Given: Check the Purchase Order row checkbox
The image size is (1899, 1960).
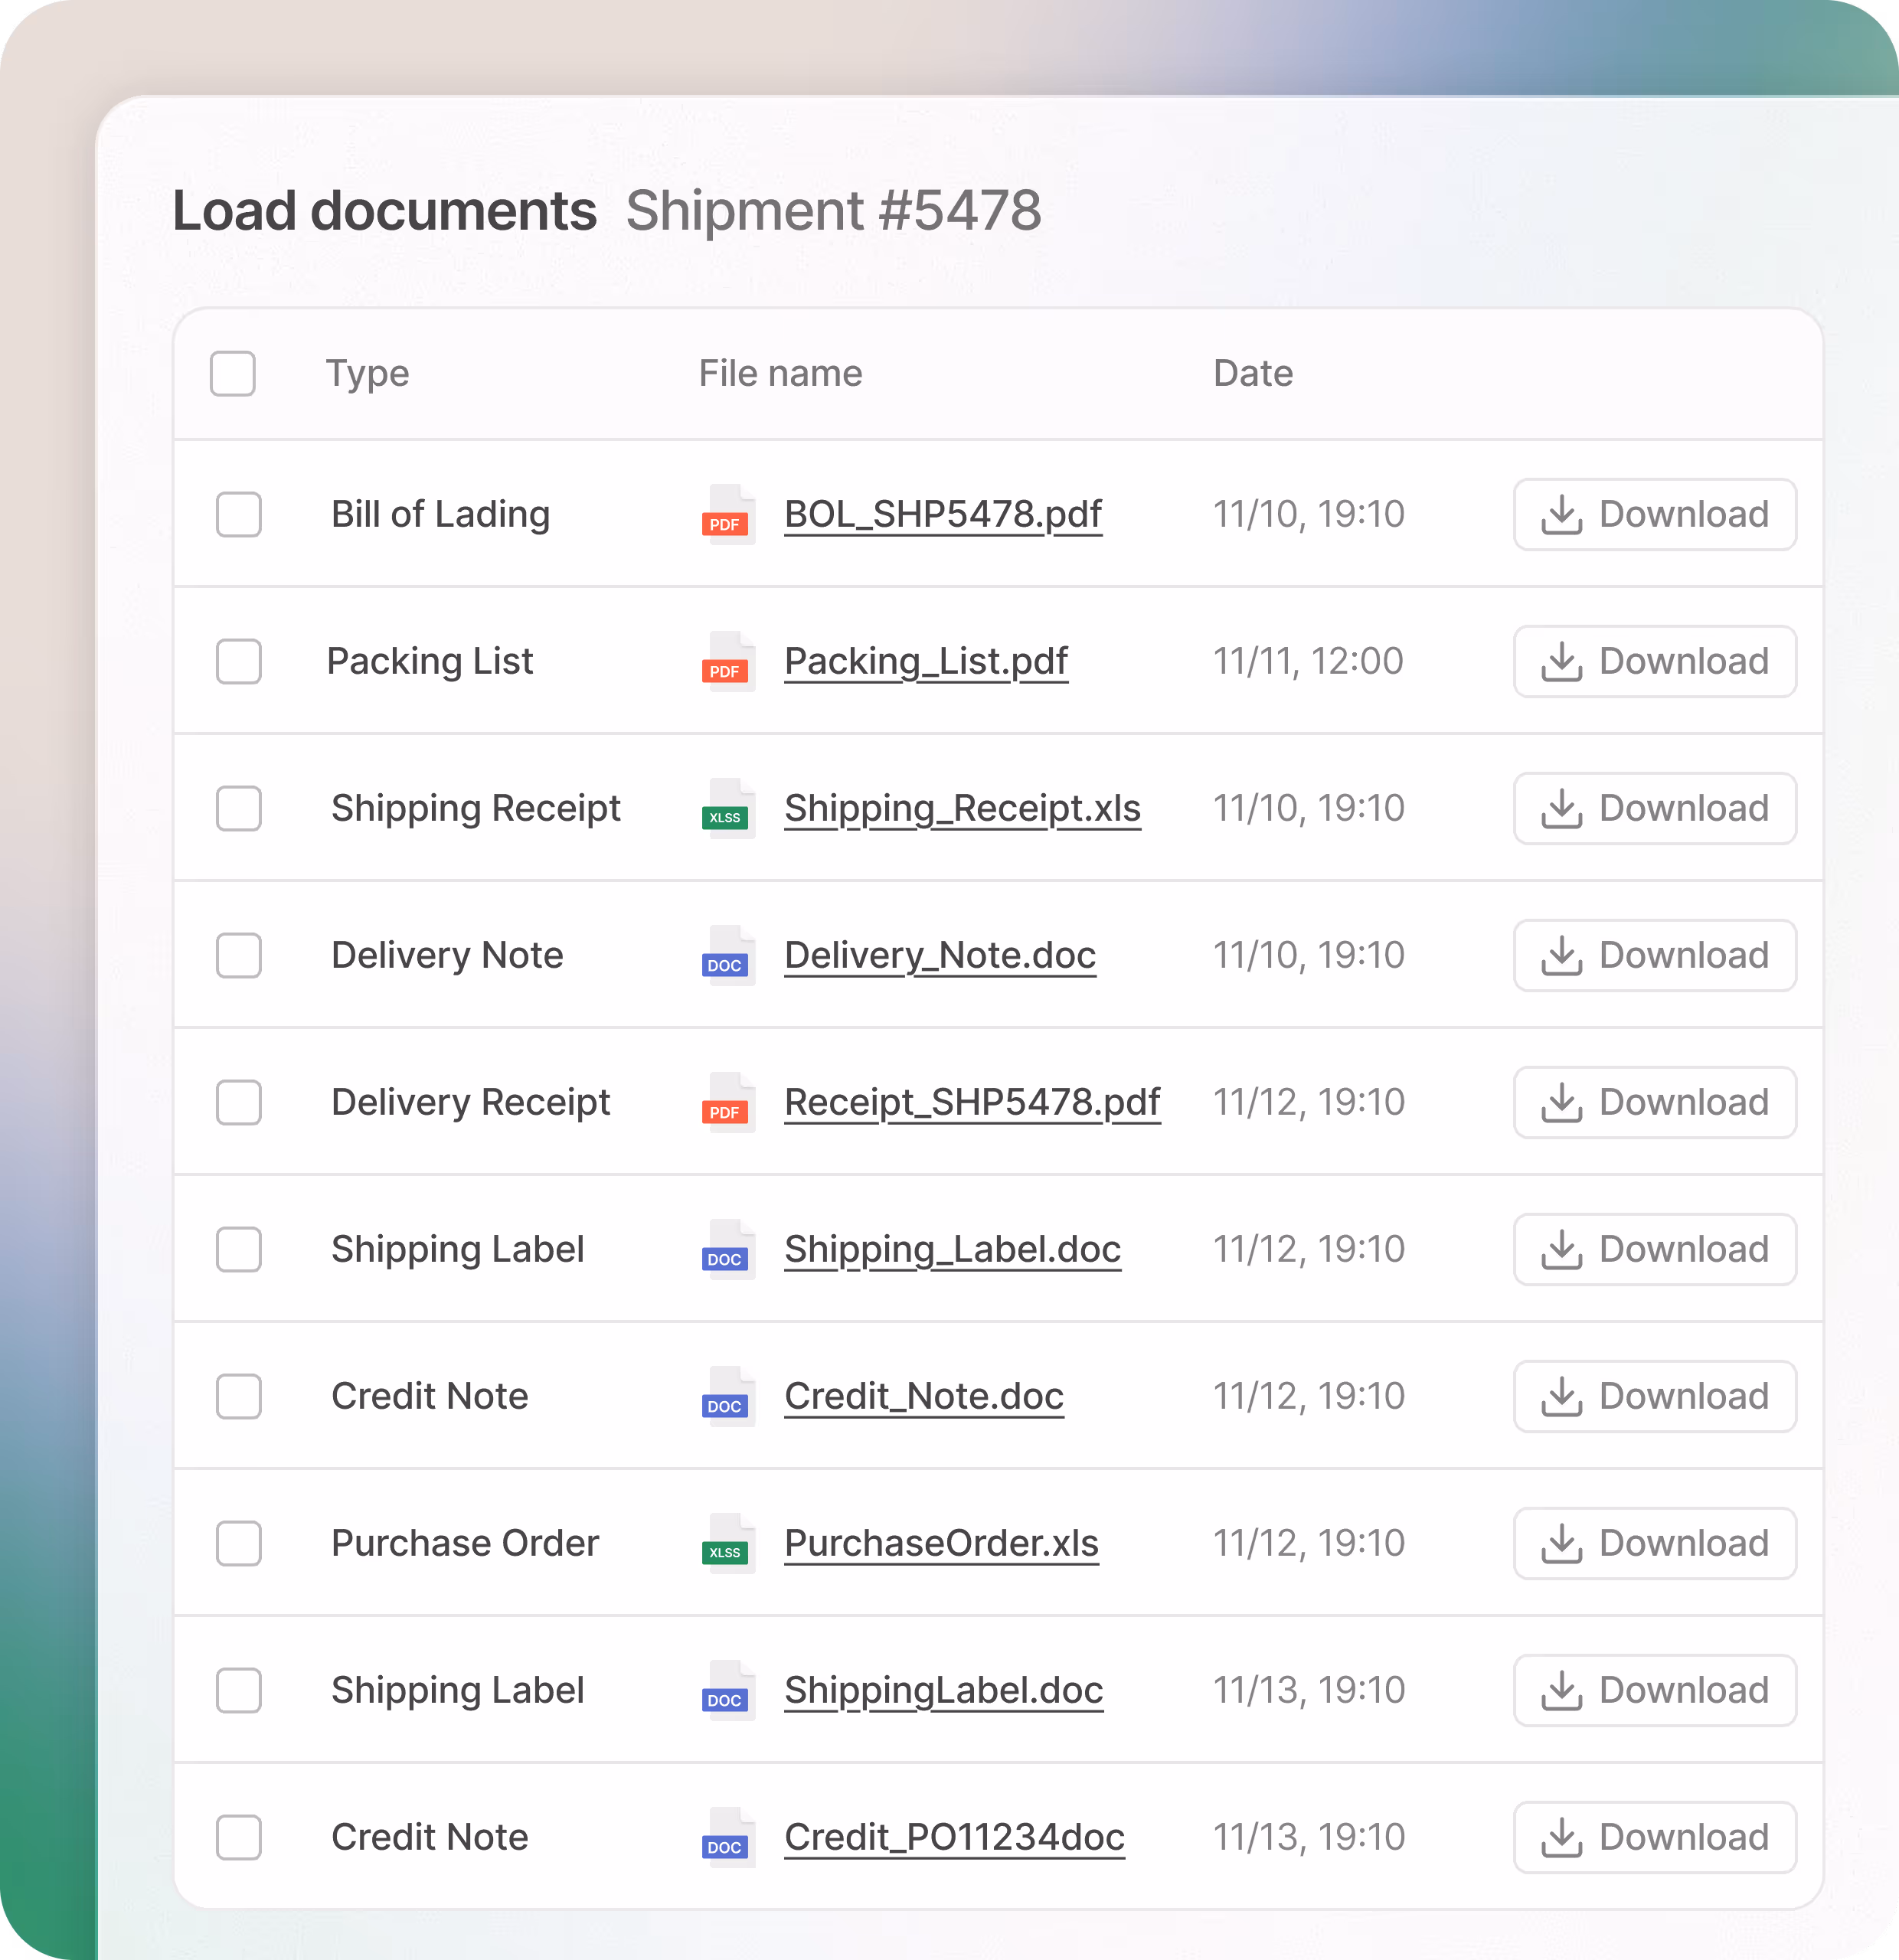Looking at the screenshot, I should point(237,1543).
